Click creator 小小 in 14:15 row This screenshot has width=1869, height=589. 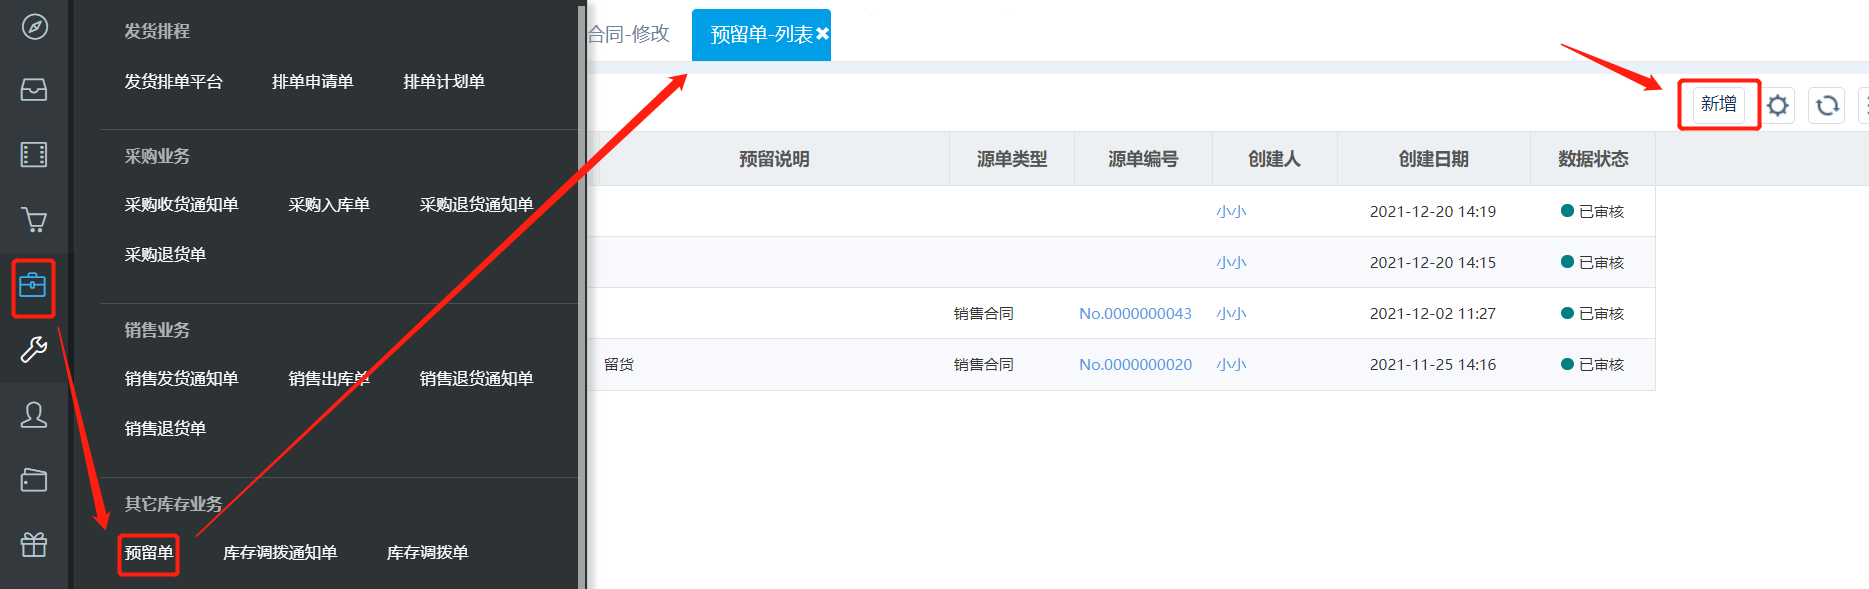(x=1231, y=263)
